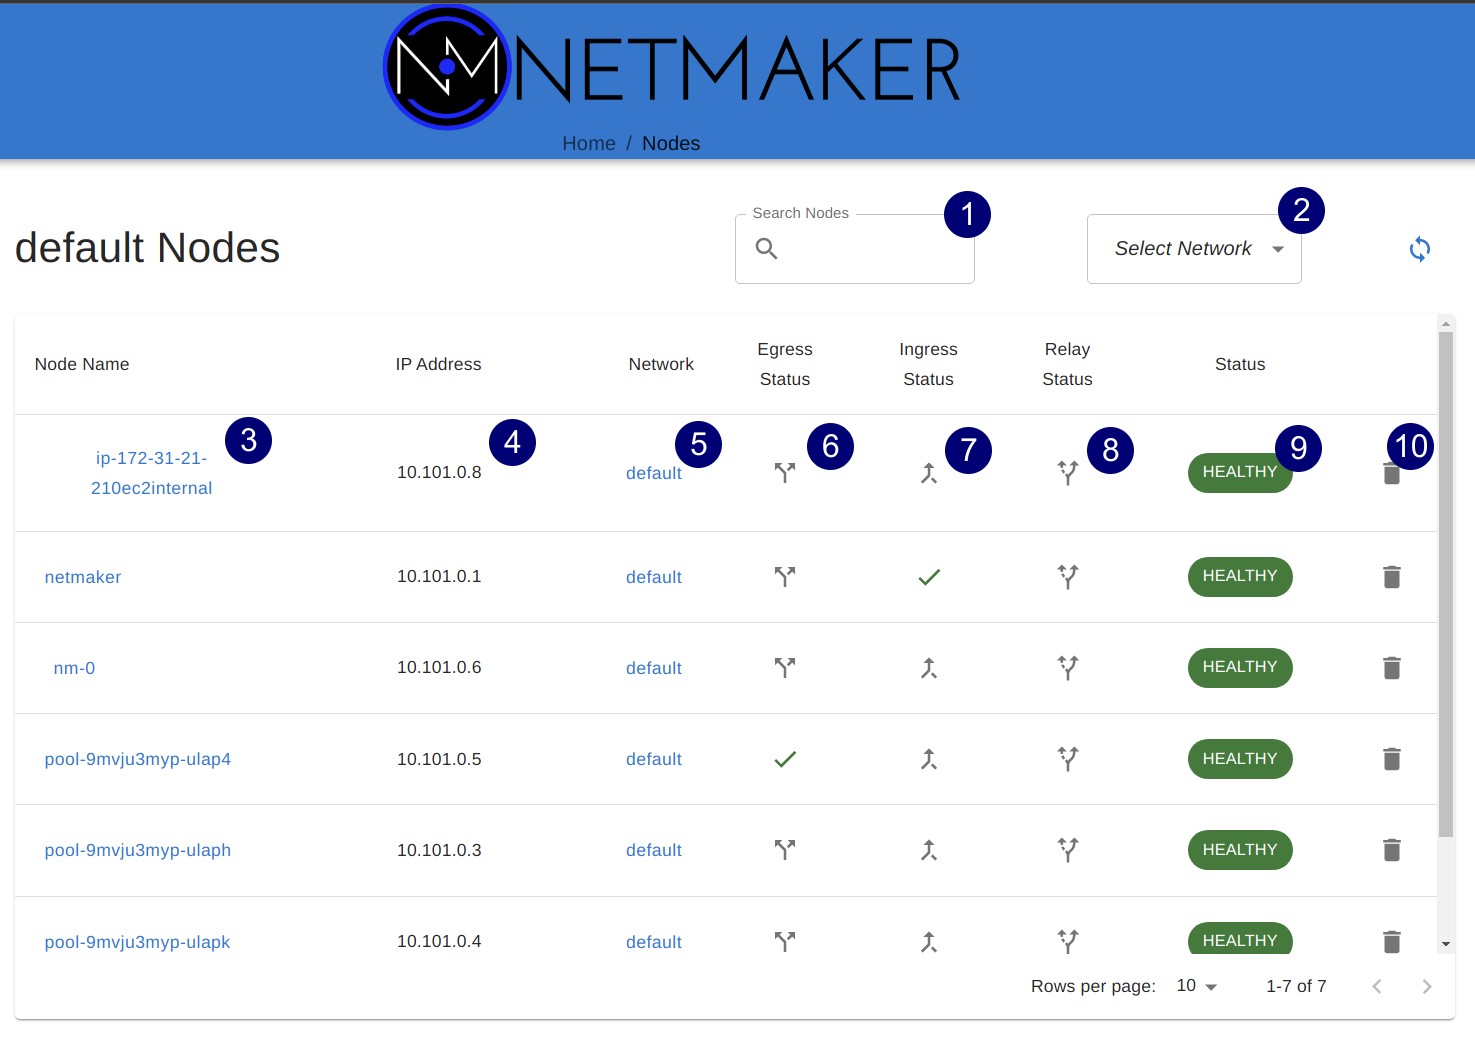The image size is (1475, 1045).
Task: Click relay icon for netmaker node
Action: coord(1068,577)
